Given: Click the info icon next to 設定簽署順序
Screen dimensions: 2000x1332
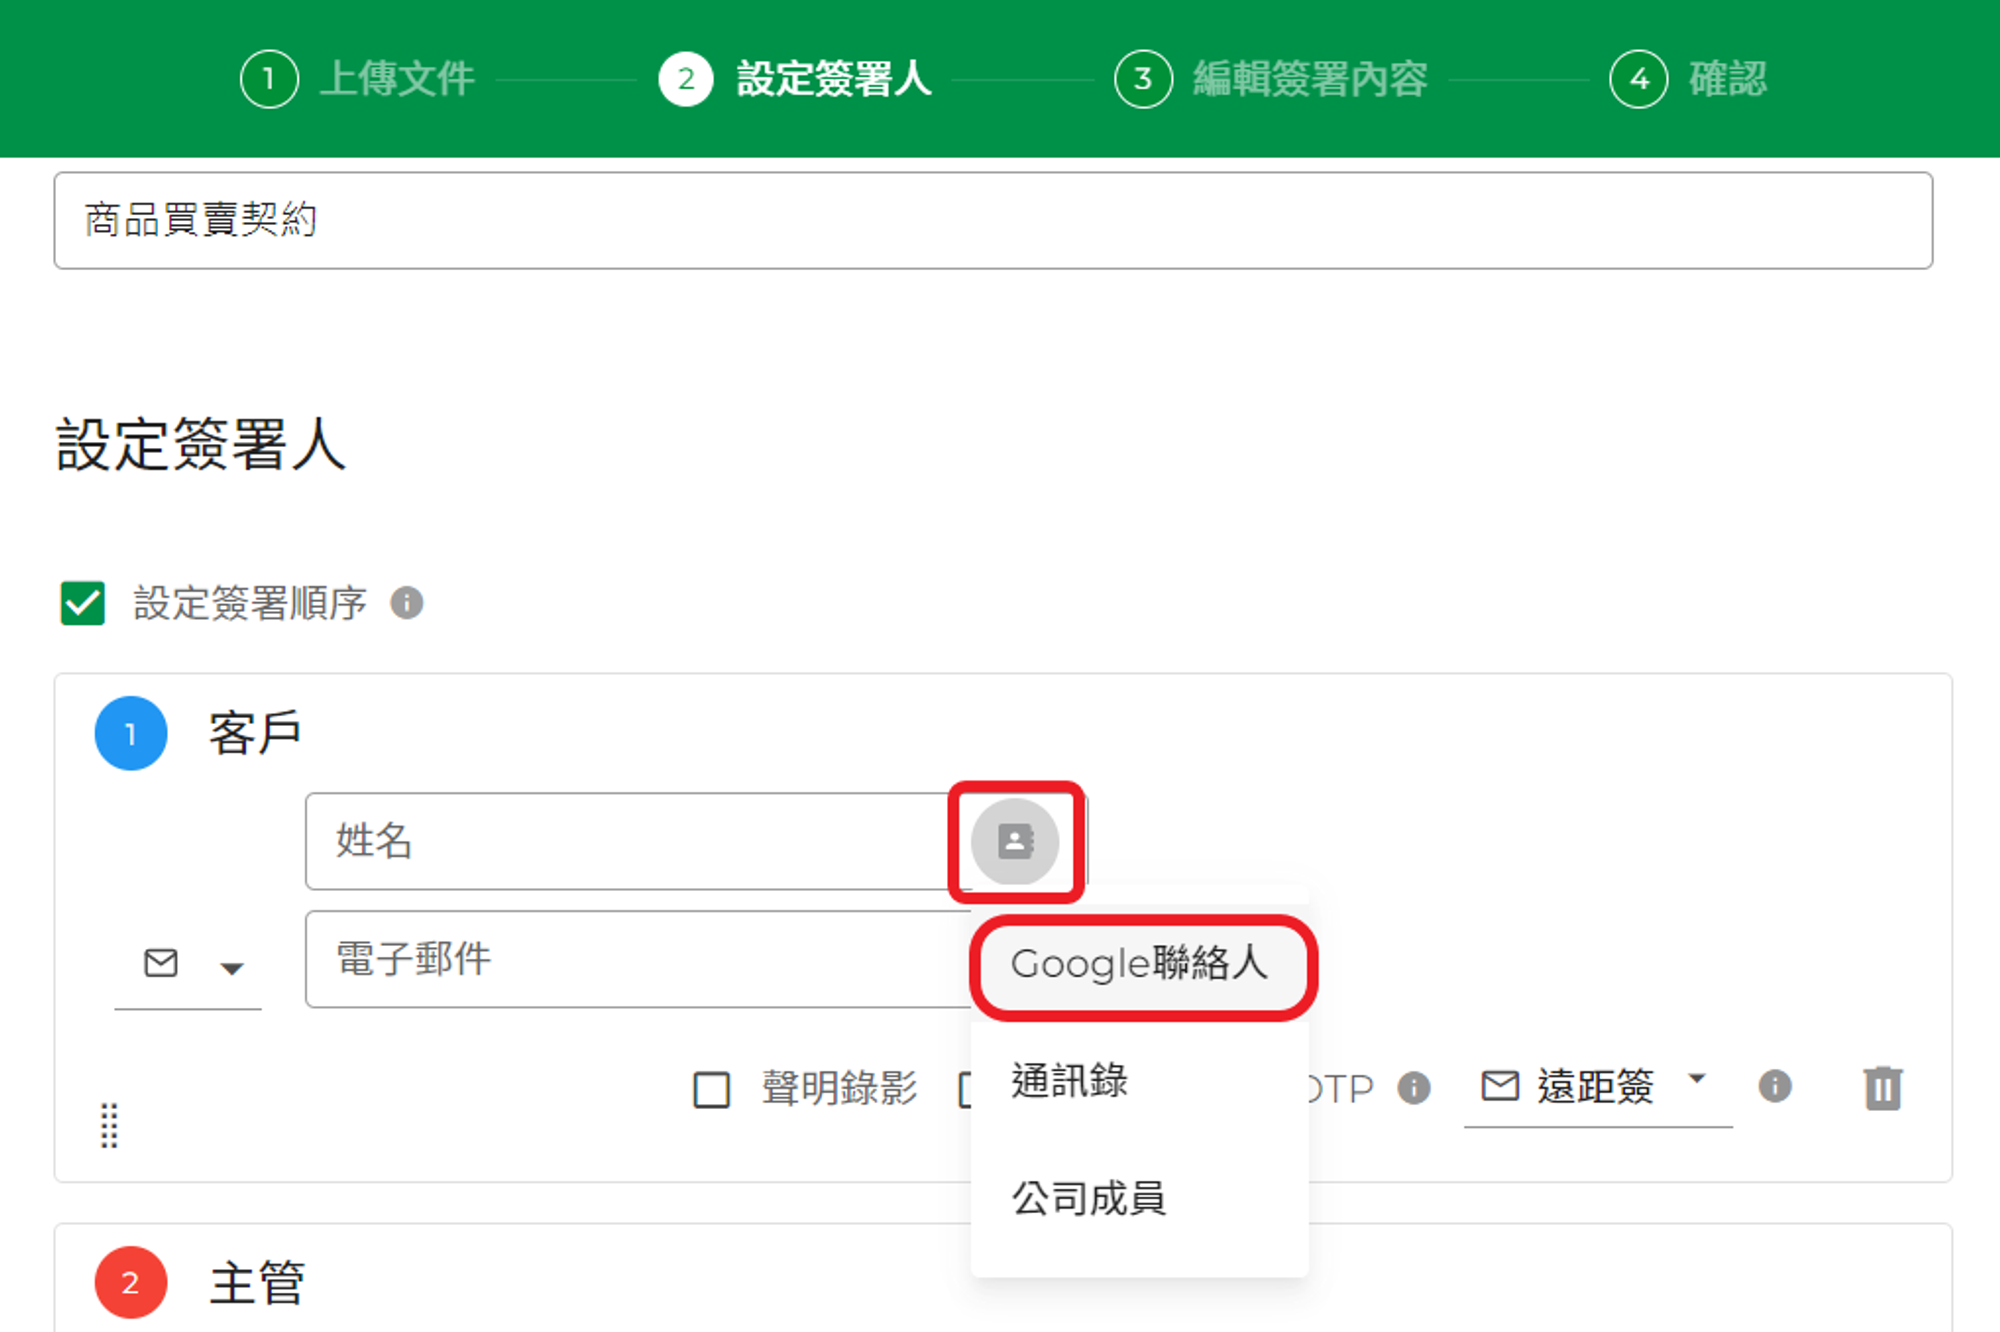Looking at the screenshot, I should (x=407, y=603).
